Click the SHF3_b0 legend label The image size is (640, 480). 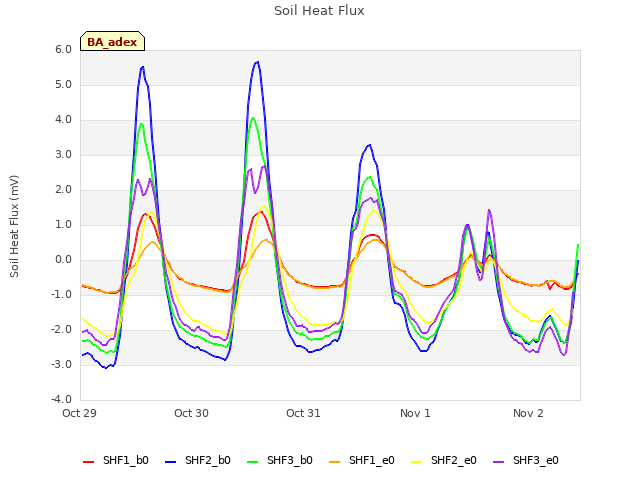(290, 460)
